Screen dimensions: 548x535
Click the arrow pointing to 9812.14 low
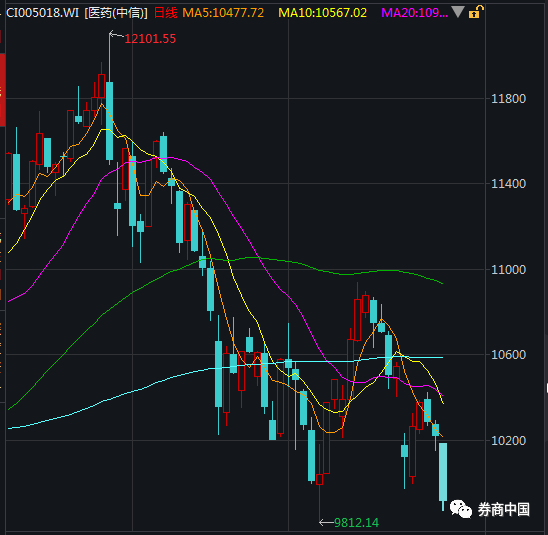(x=326, y=522)
